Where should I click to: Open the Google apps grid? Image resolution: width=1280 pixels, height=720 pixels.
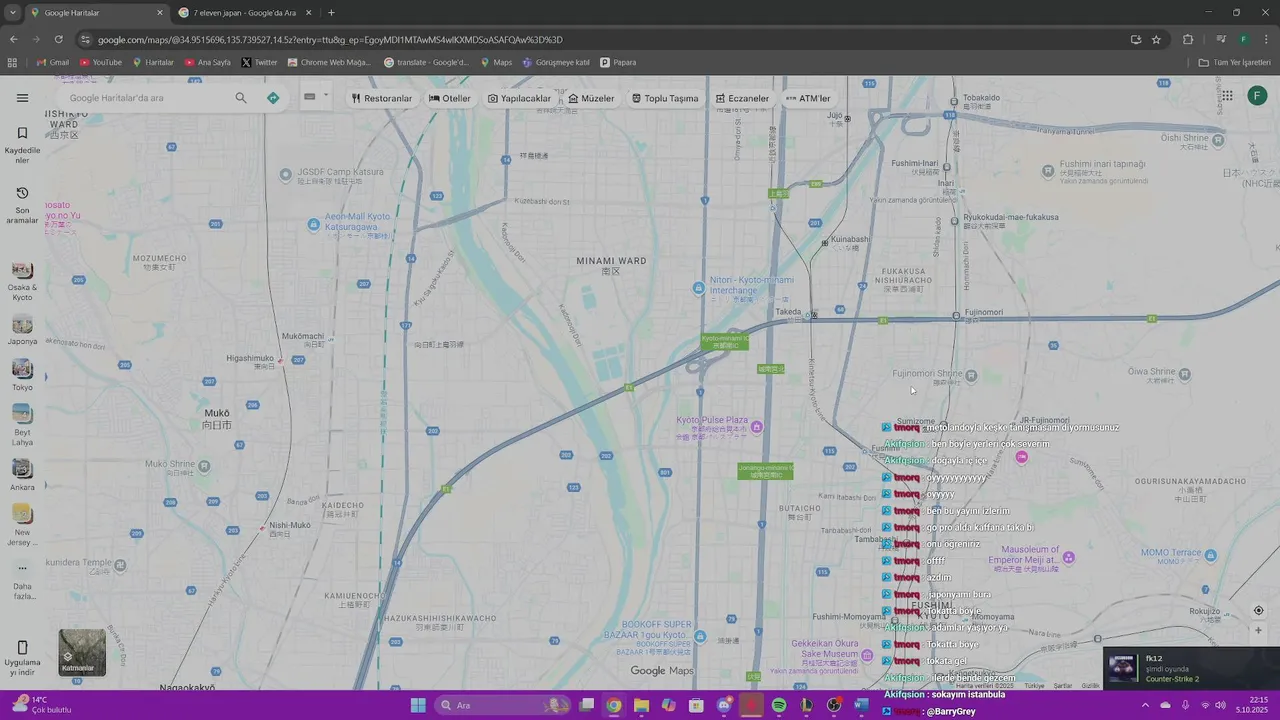click(x=1227, y=96)
